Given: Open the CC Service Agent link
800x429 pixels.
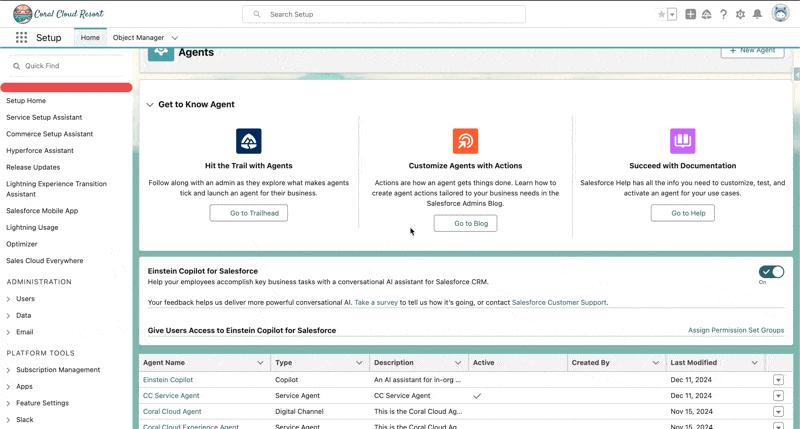Looking at the screenshot, I should pos(171,395).
